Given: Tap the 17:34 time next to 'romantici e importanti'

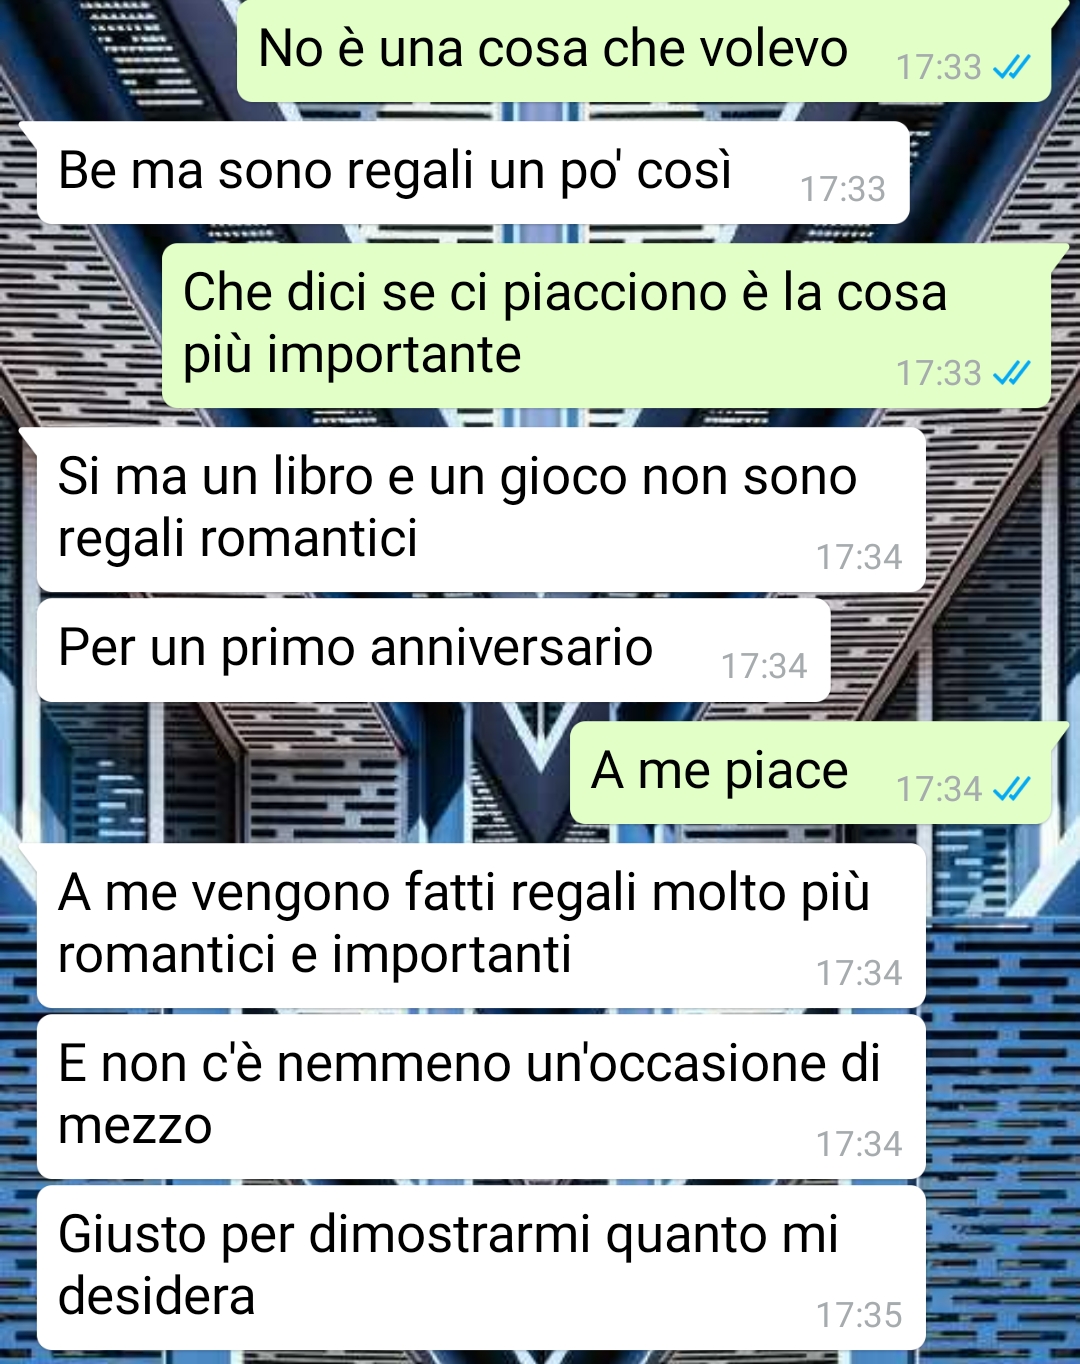Looking at the screenshot, I should [x=859, y=973].
